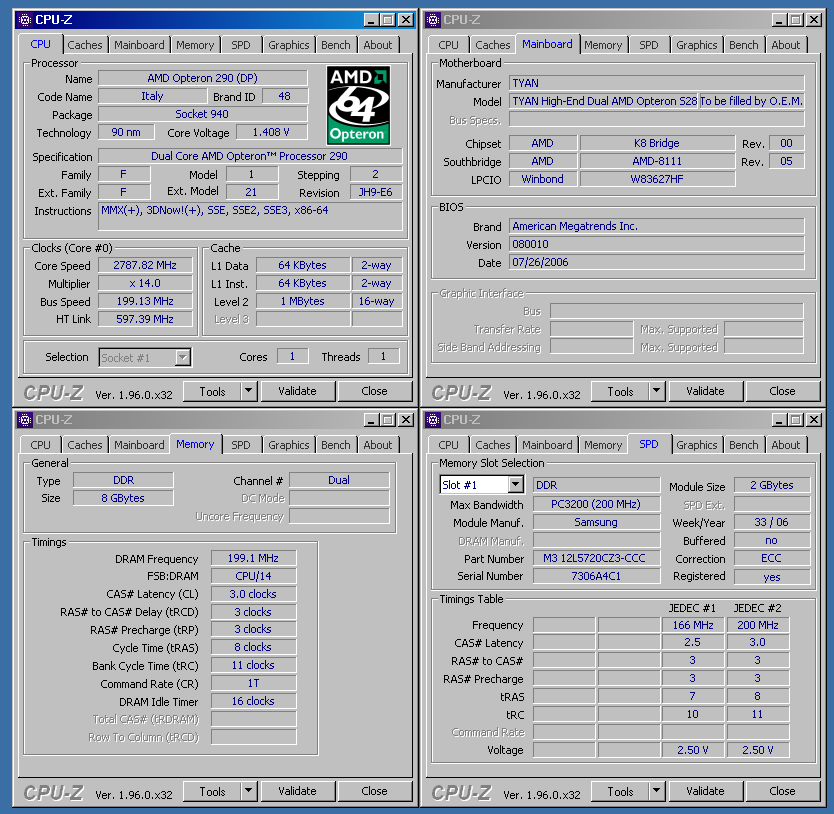Click Close button in CPU window
Viewport: 834px width, 814px height.
374,391
